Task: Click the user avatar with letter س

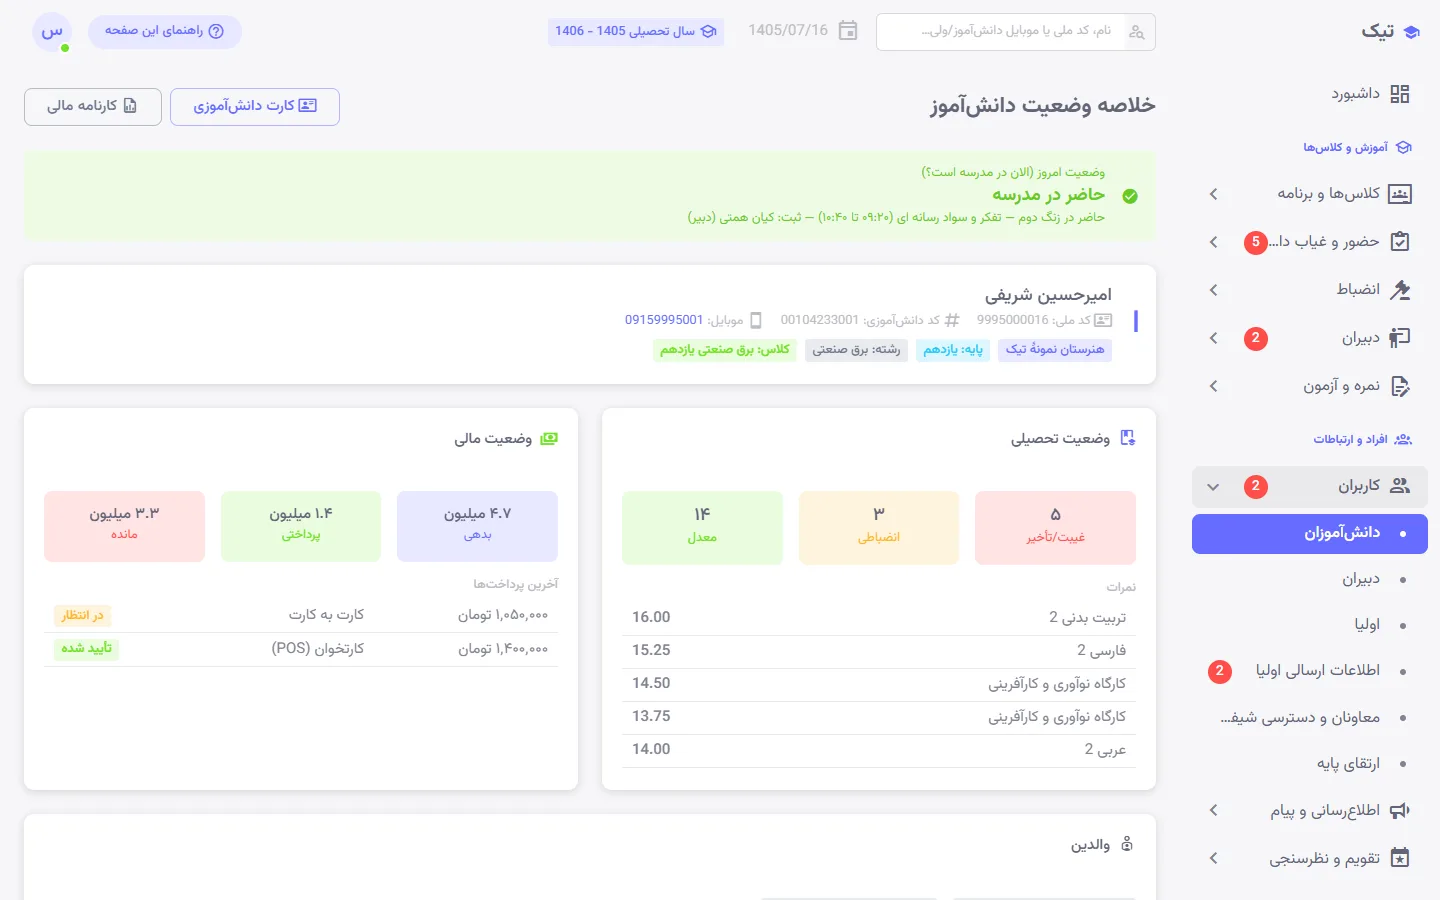Action: click(x=52, y=32)
